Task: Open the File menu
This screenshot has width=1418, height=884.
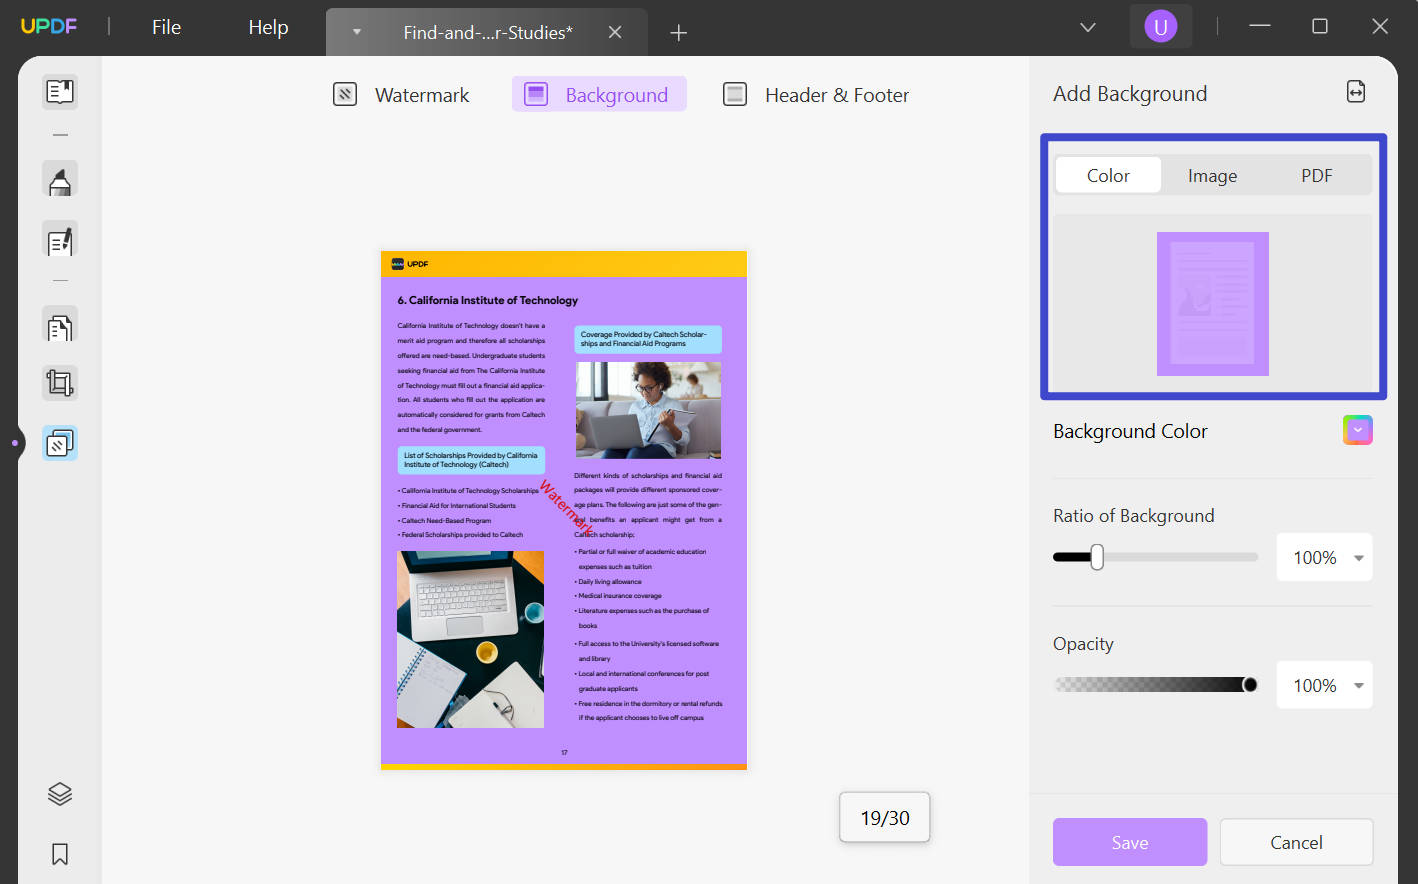Action: (166, 27)
